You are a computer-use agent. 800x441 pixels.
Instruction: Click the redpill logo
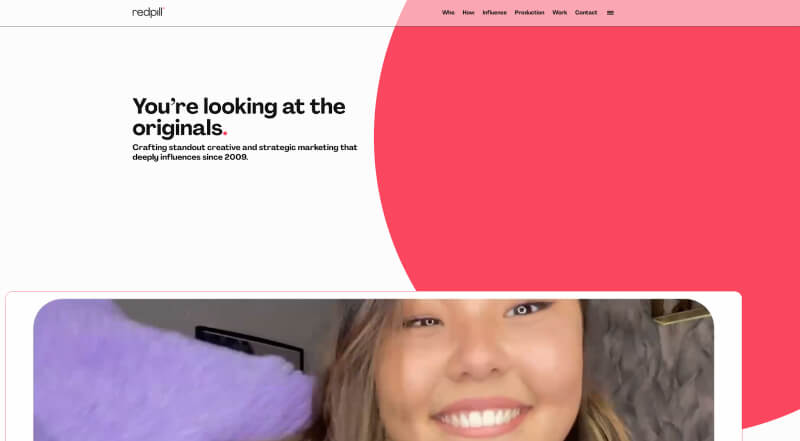148,12
